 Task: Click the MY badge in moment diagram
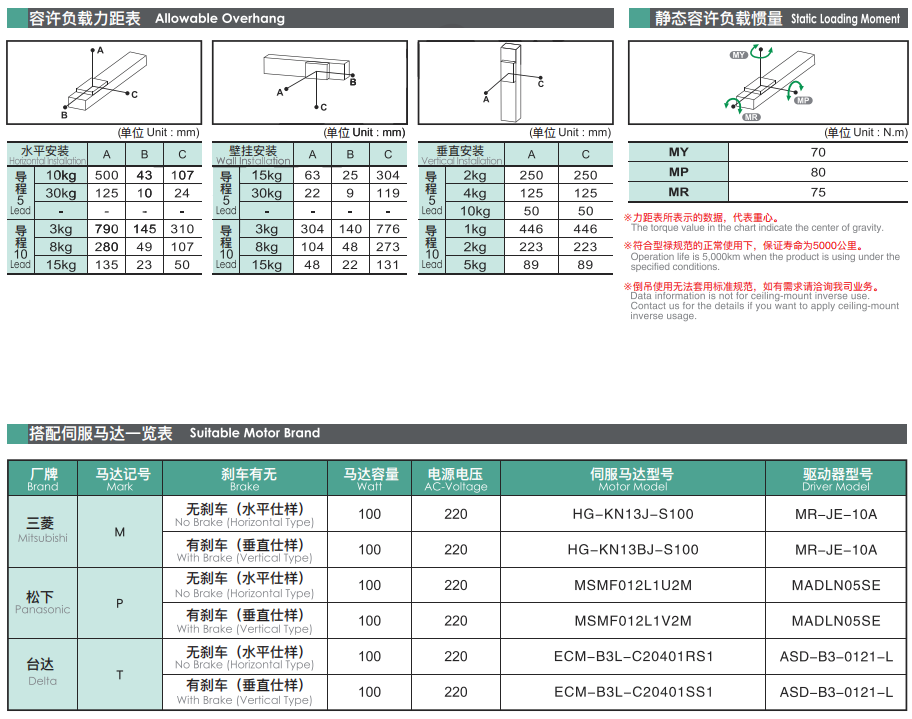(x=741, y=55)
